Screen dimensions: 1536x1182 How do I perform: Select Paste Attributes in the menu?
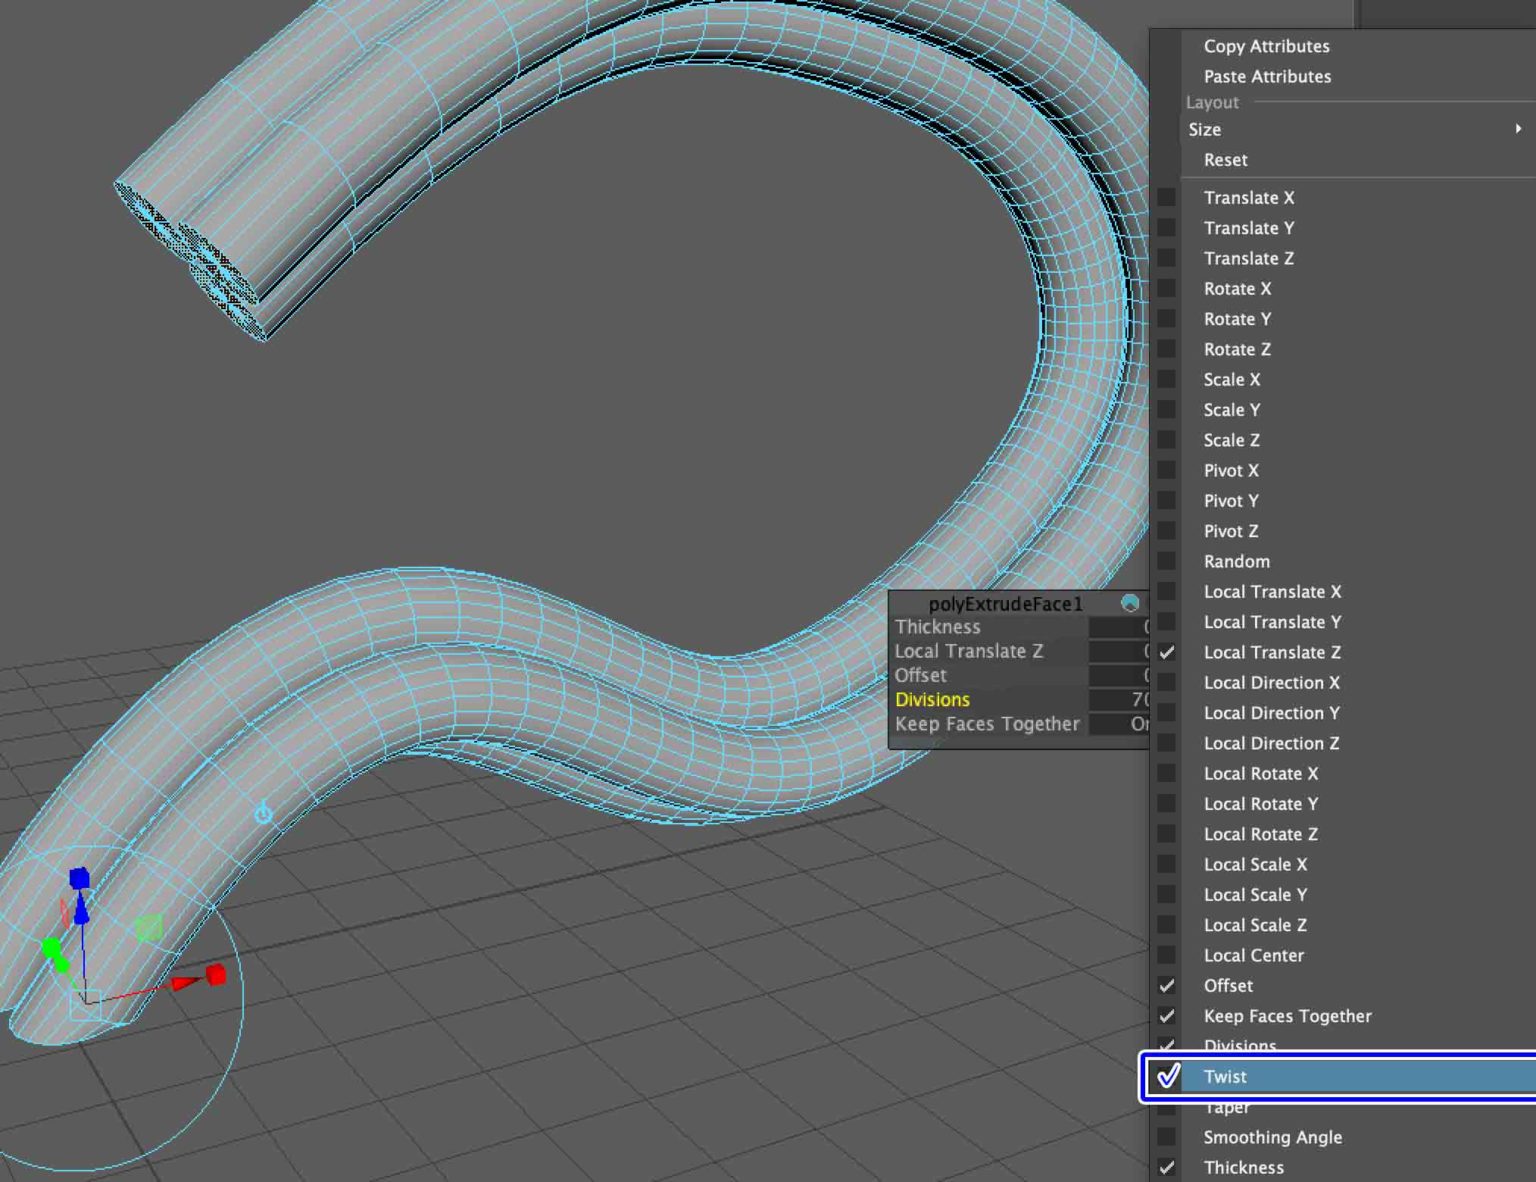click(1268, 76)
